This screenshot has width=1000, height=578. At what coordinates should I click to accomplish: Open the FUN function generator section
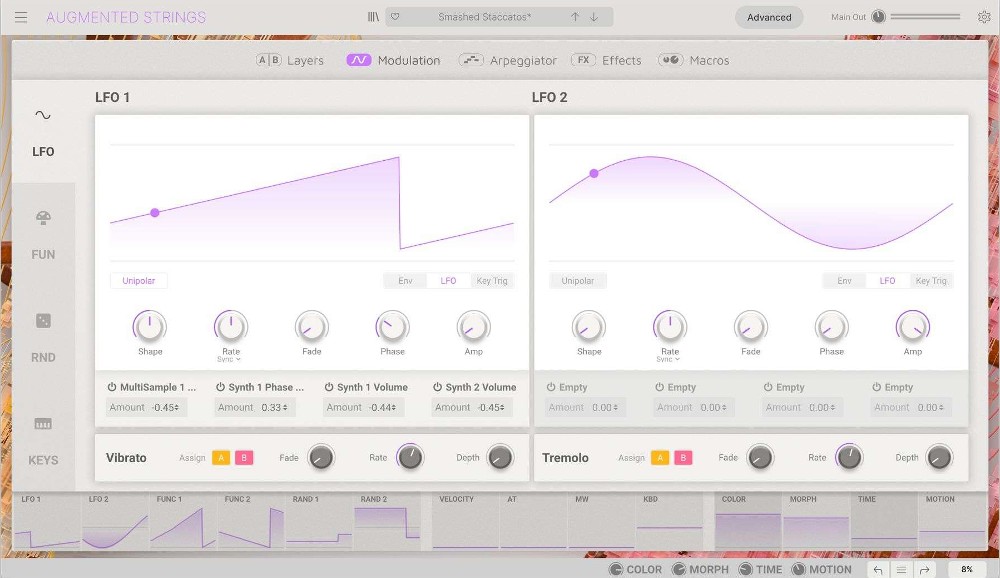42,237
